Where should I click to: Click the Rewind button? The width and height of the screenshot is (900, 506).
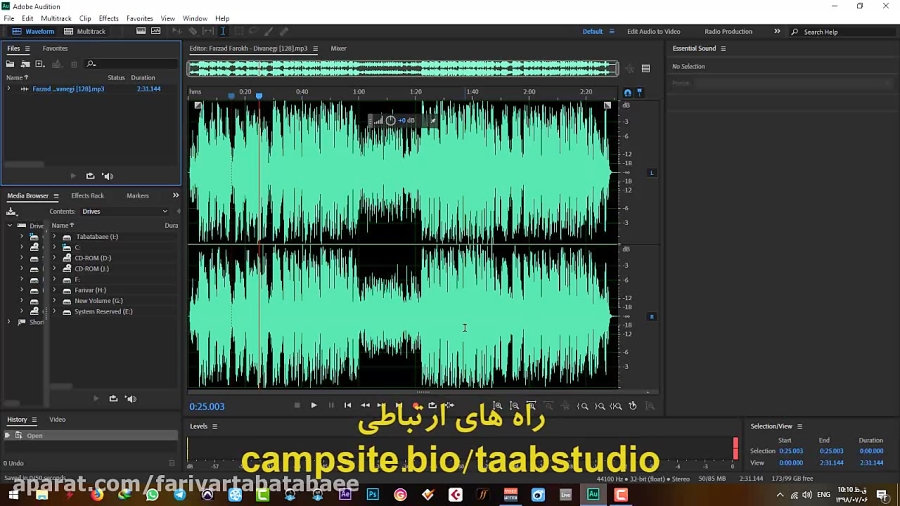[x=365, y=406]
